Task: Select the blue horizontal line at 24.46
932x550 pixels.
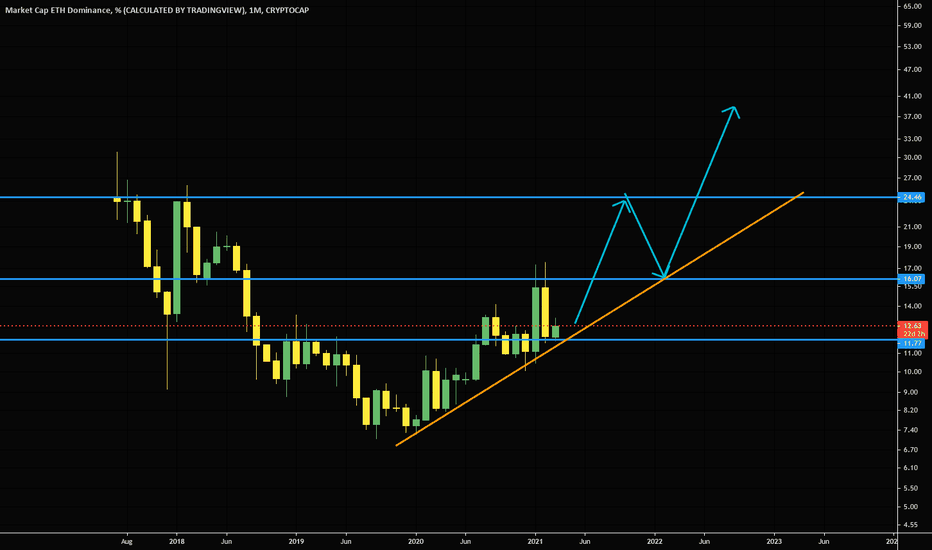Action: click(449, 197)
